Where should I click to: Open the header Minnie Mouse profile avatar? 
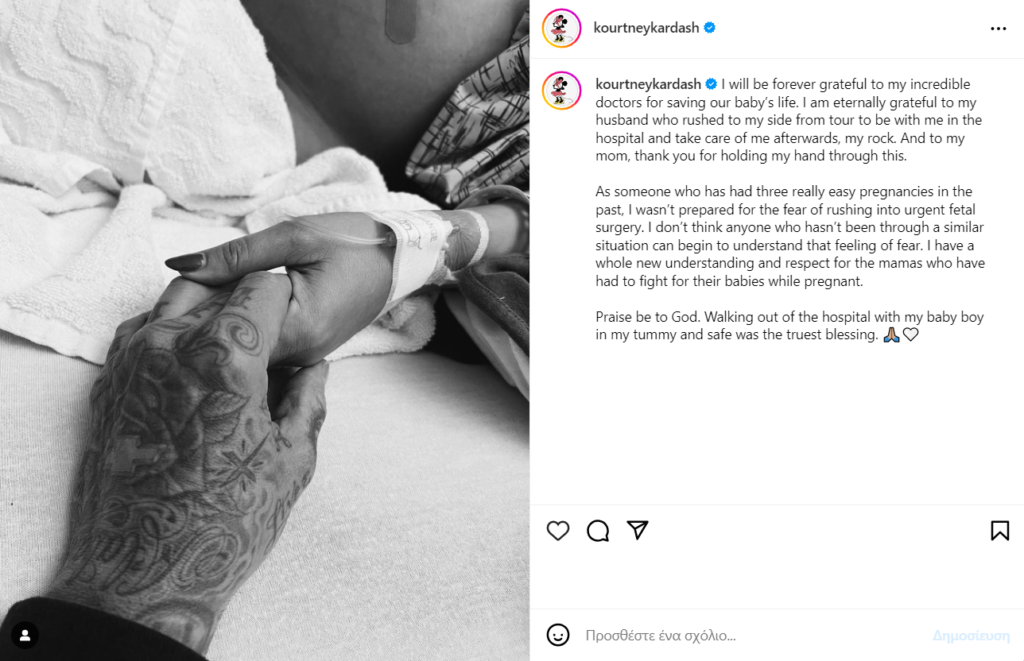(x=562, y=28)
